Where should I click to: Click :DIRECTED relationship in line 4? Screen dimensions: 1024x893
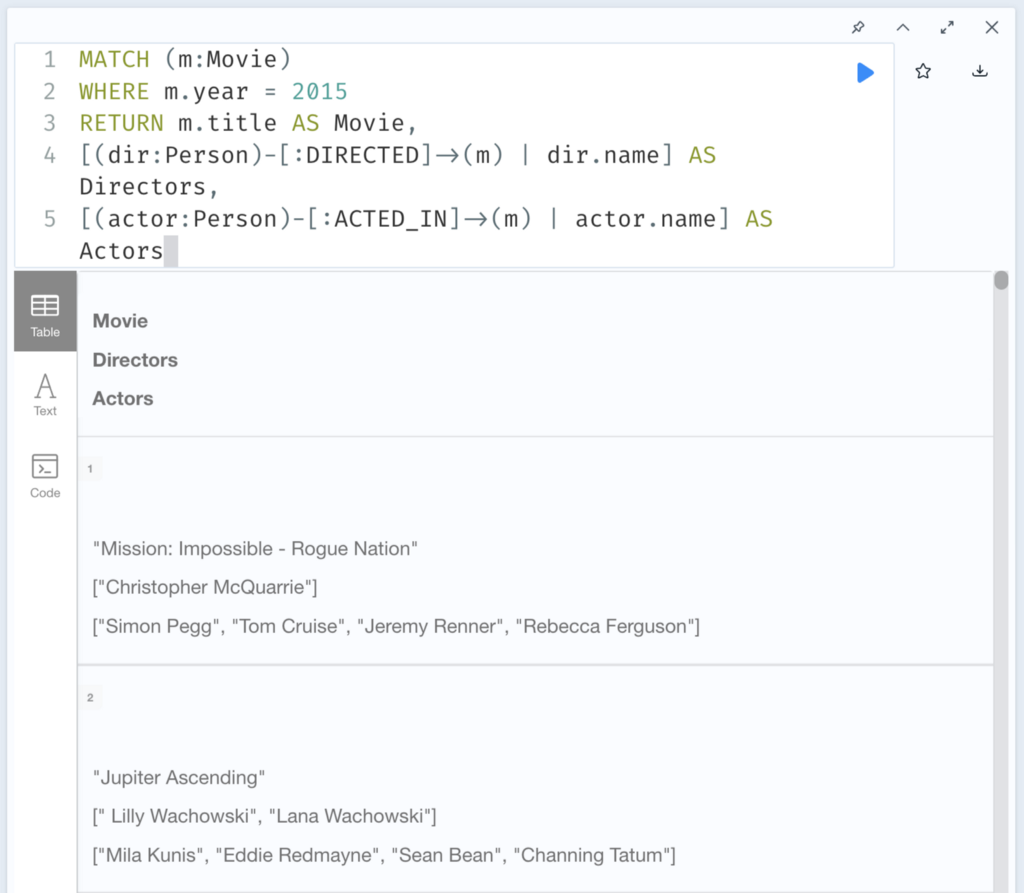pyautogui.click(x=356, y=155)
